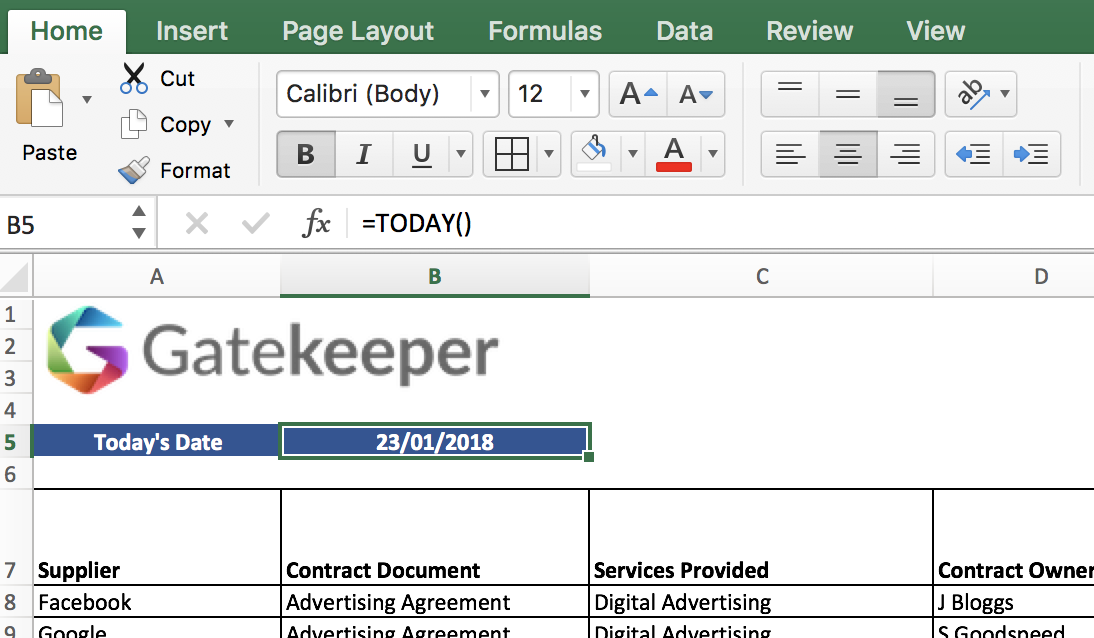Open the Review tab
1094x638 pixels.
pyautogui.click(x=809, y=30)
